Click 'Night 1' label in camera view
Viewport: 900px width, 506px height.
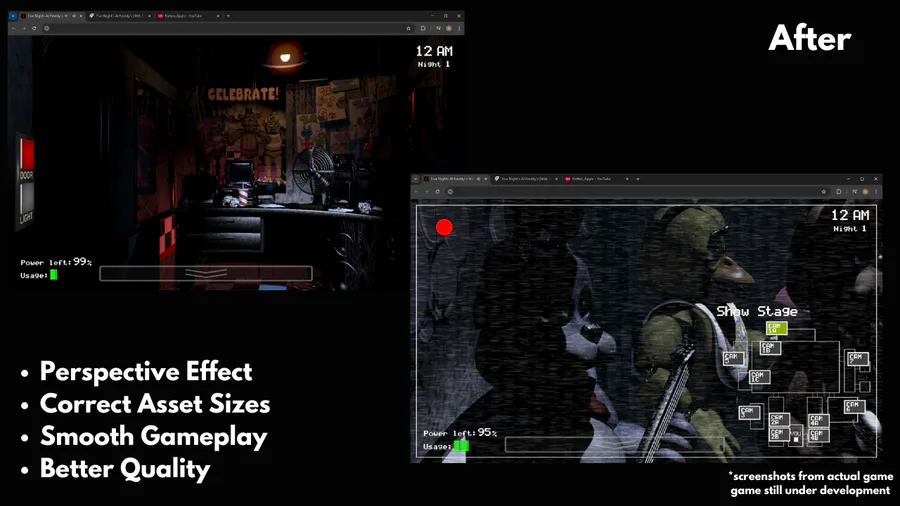point(850,229)
